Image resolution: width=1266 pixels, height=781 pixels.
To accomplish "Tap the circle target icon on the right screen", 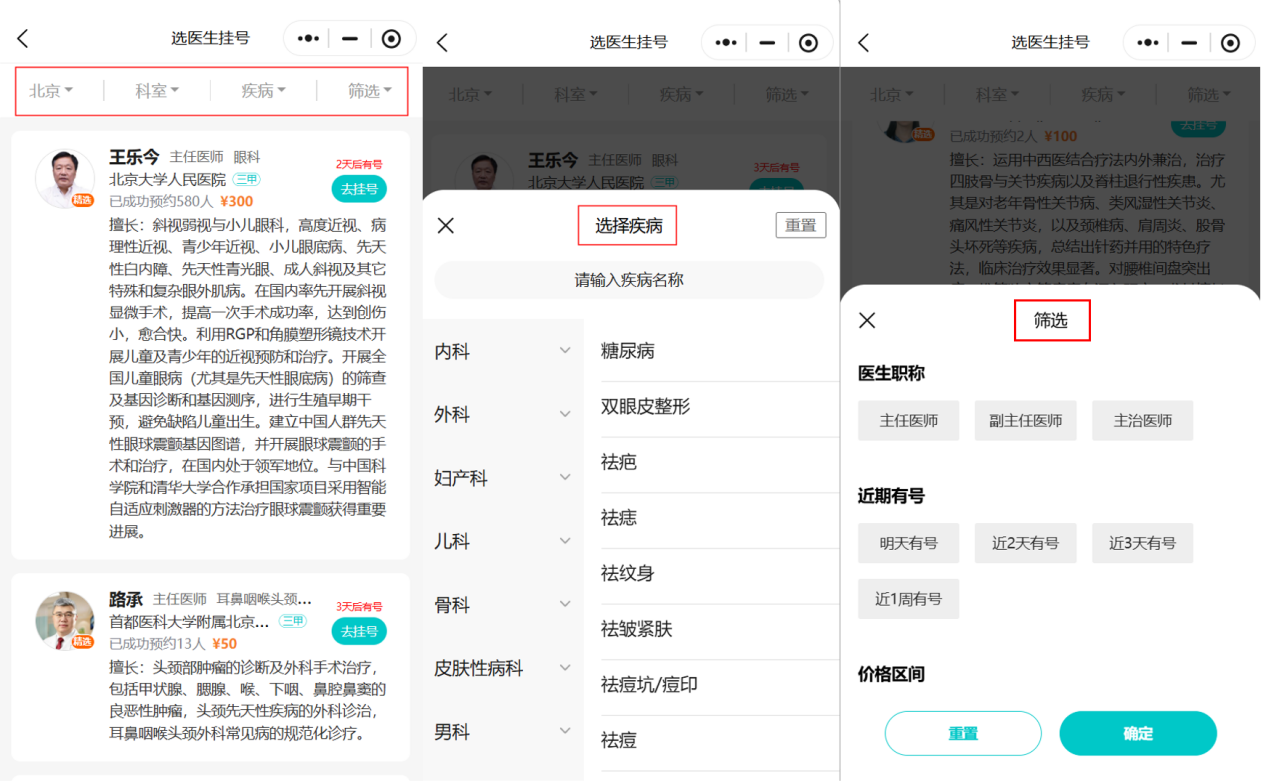I will click(x=1231, y=42).
